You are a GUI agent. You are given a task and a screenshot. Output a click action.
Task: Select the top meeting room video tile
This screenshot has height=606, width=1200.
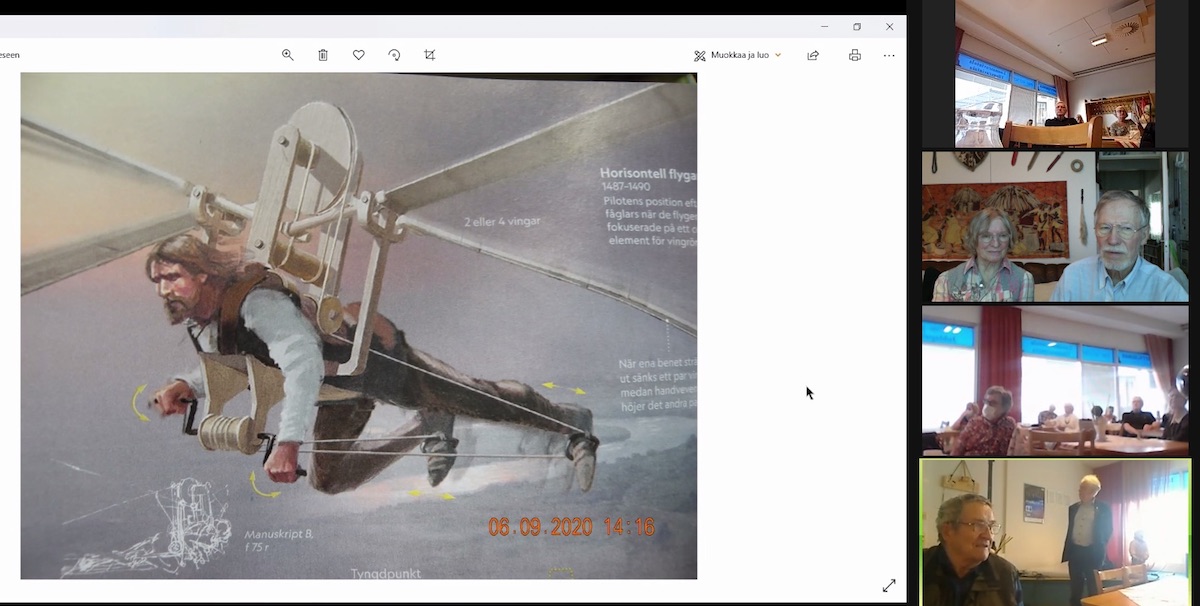[x=1055, y=74]
